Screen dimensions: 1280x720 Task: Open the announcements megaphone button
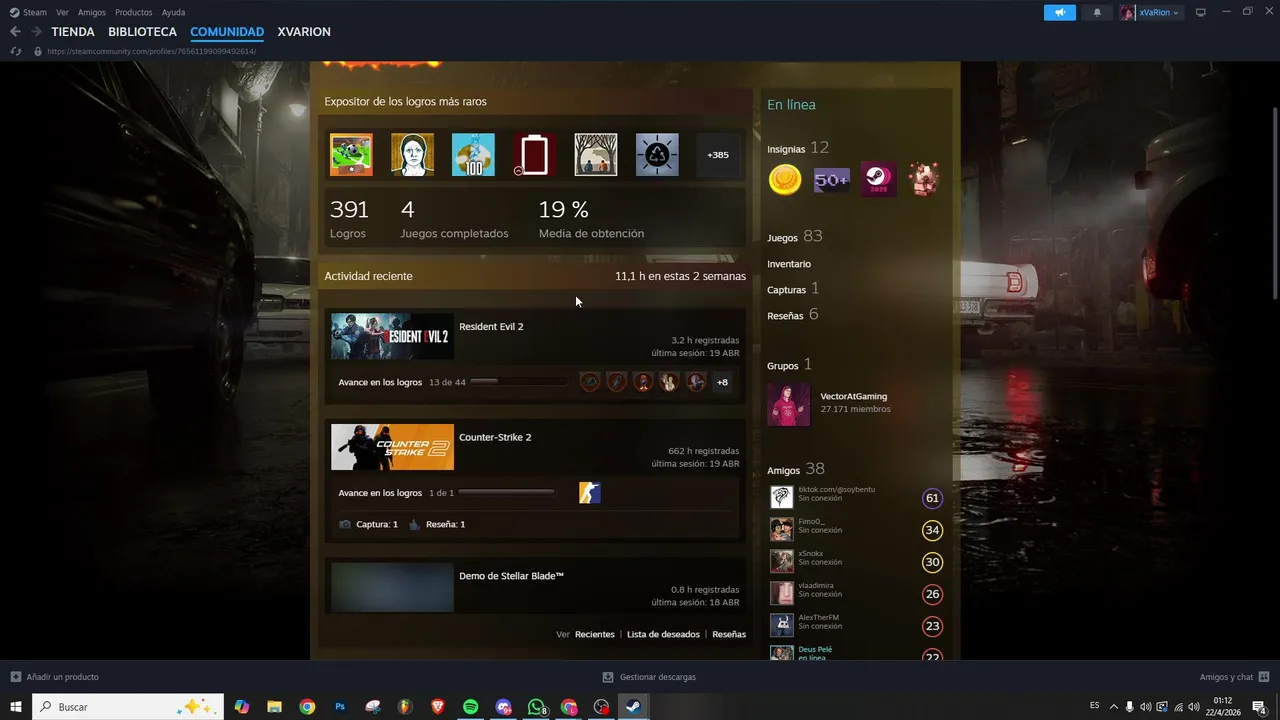(1060, 12)
